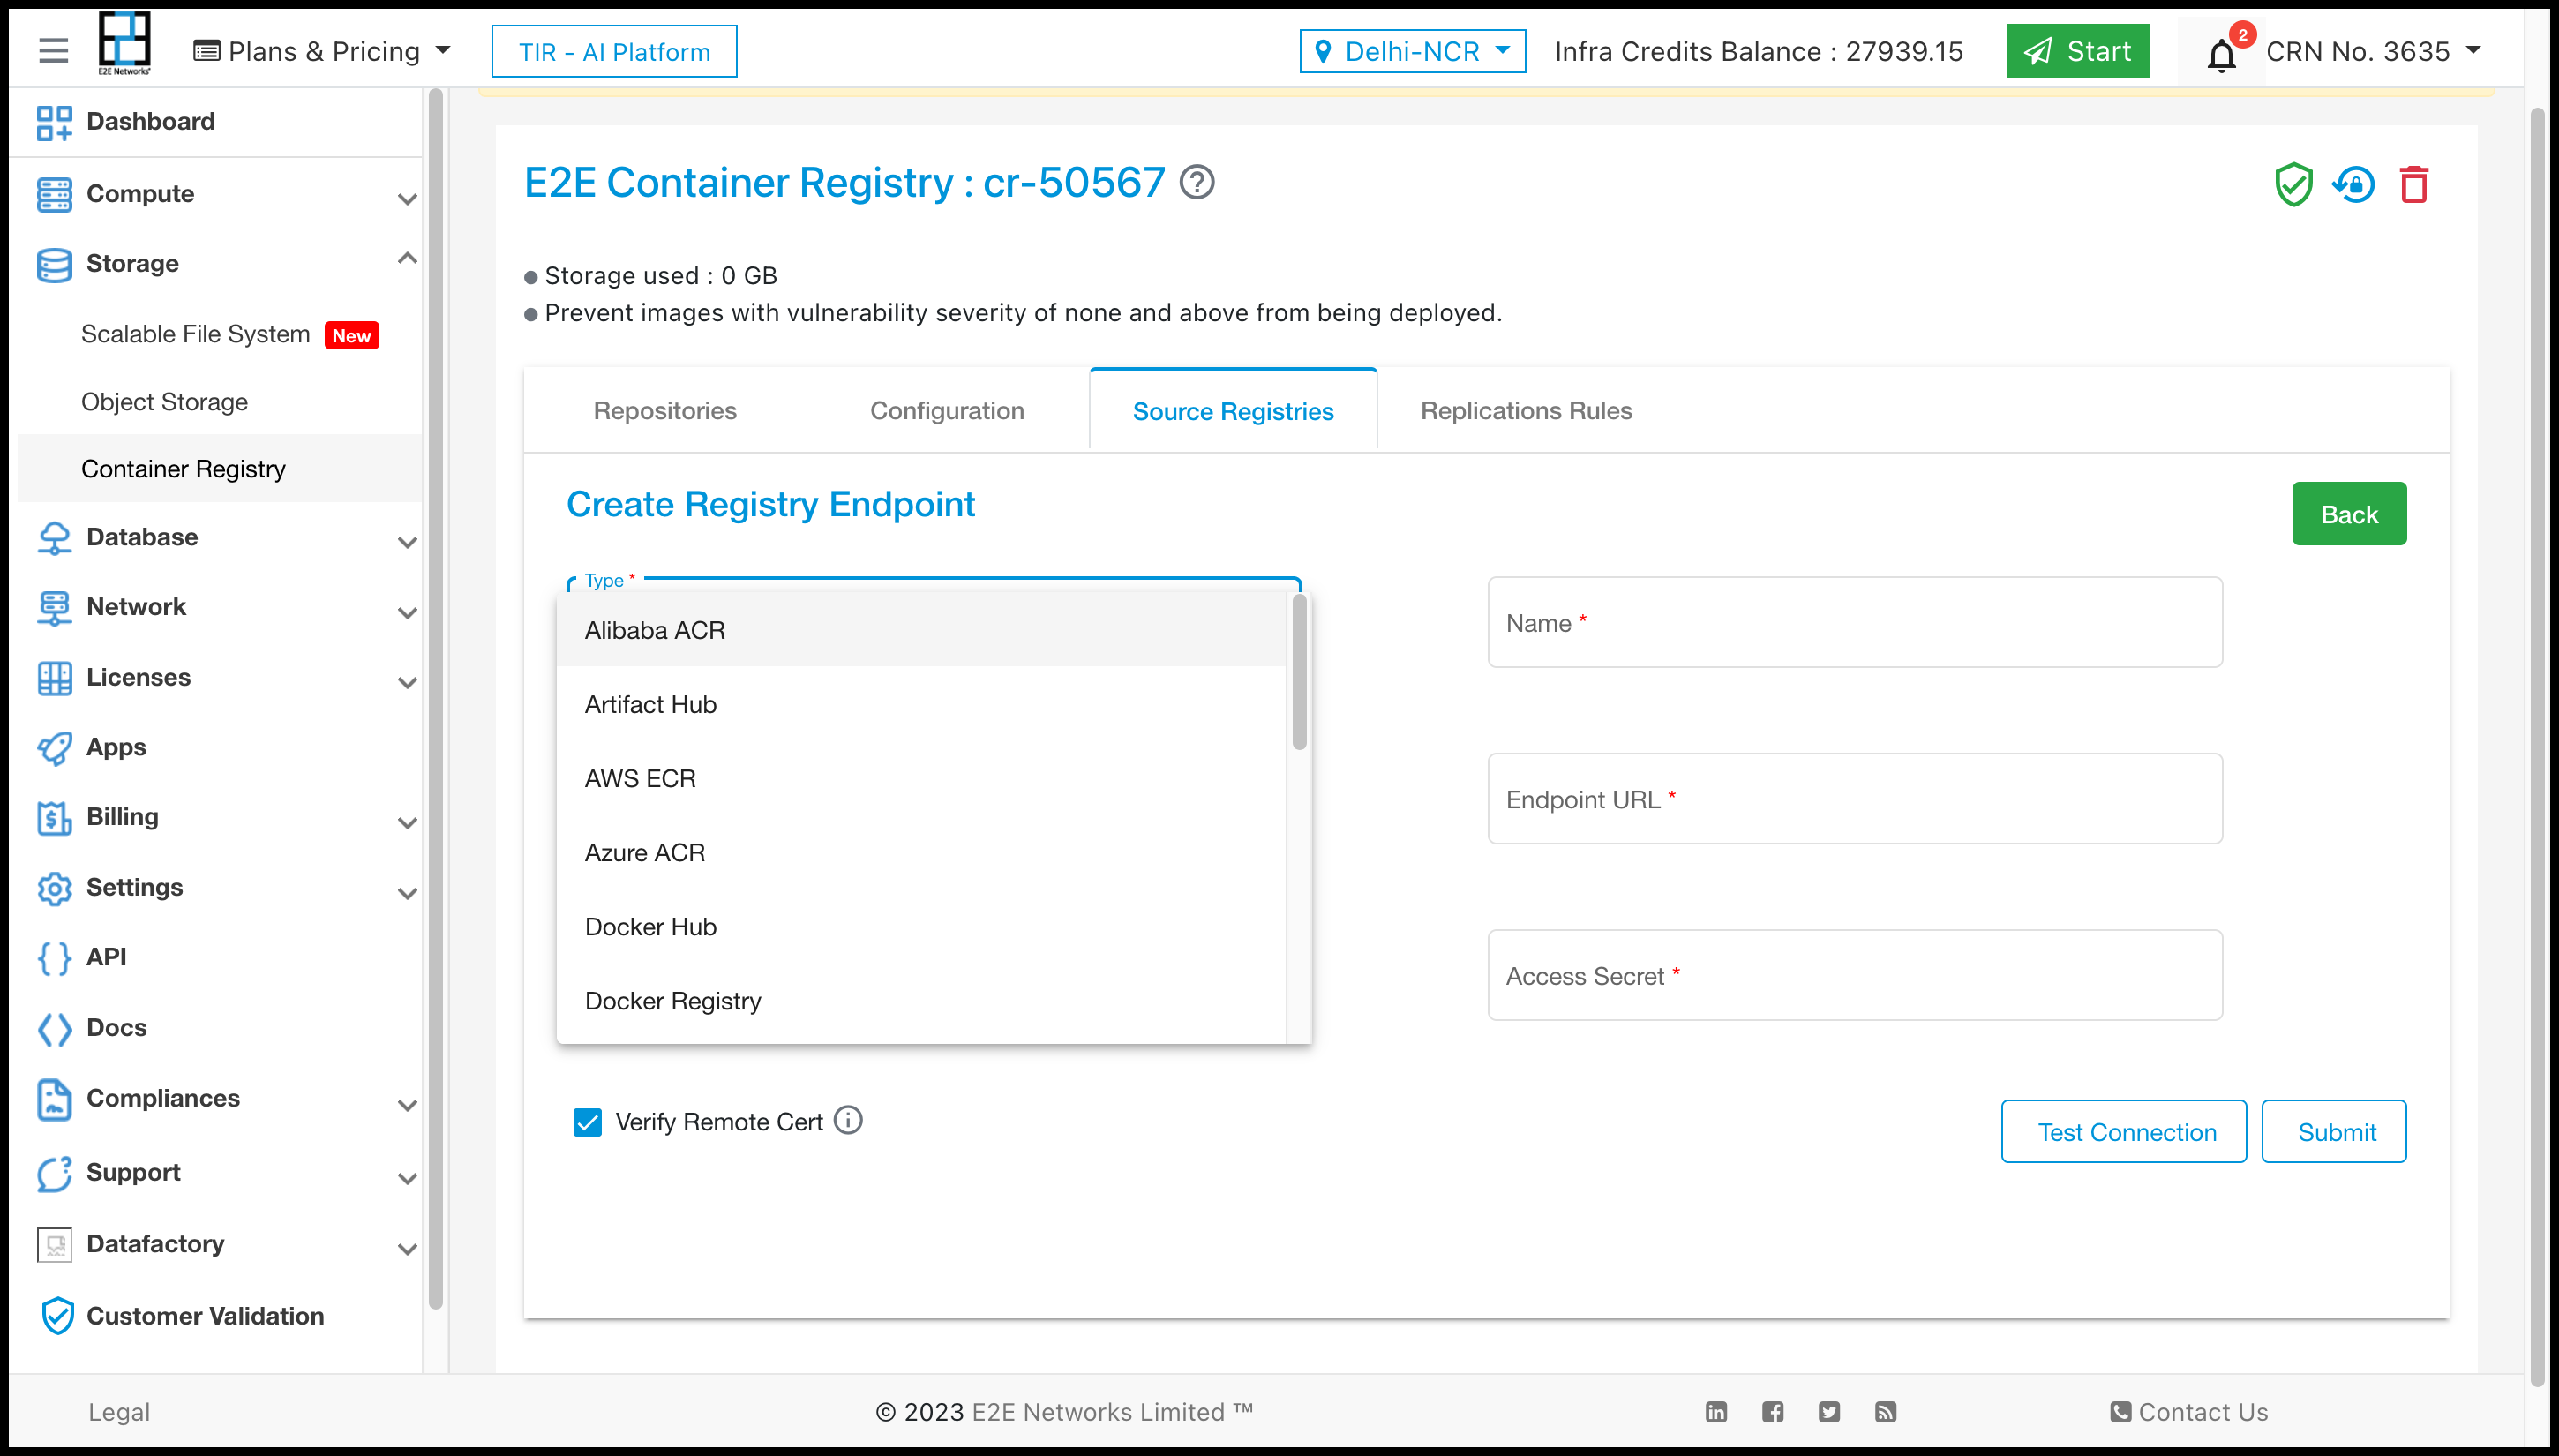Open the notifications bell icon
2559x1456 pixels.
[x=2221, y=55]
